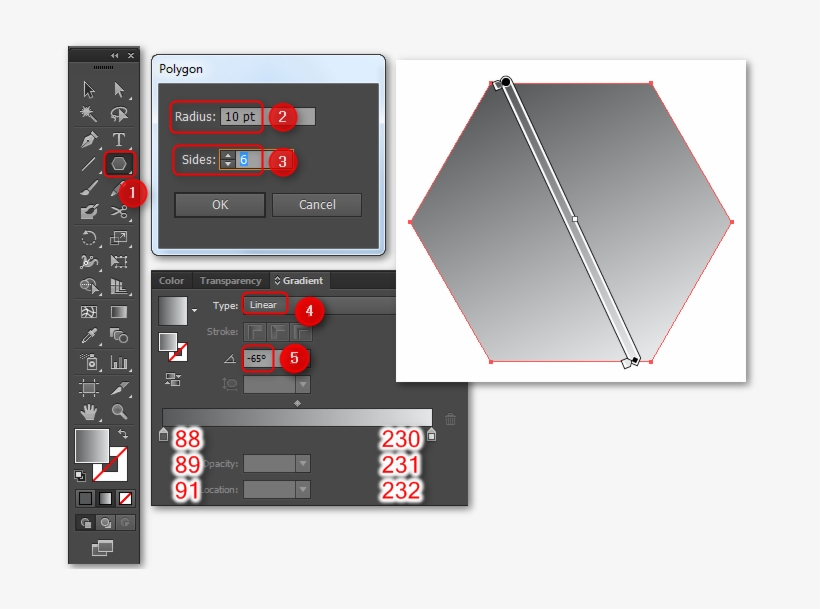Open the gradient preset picker arrow

[194, 309]
